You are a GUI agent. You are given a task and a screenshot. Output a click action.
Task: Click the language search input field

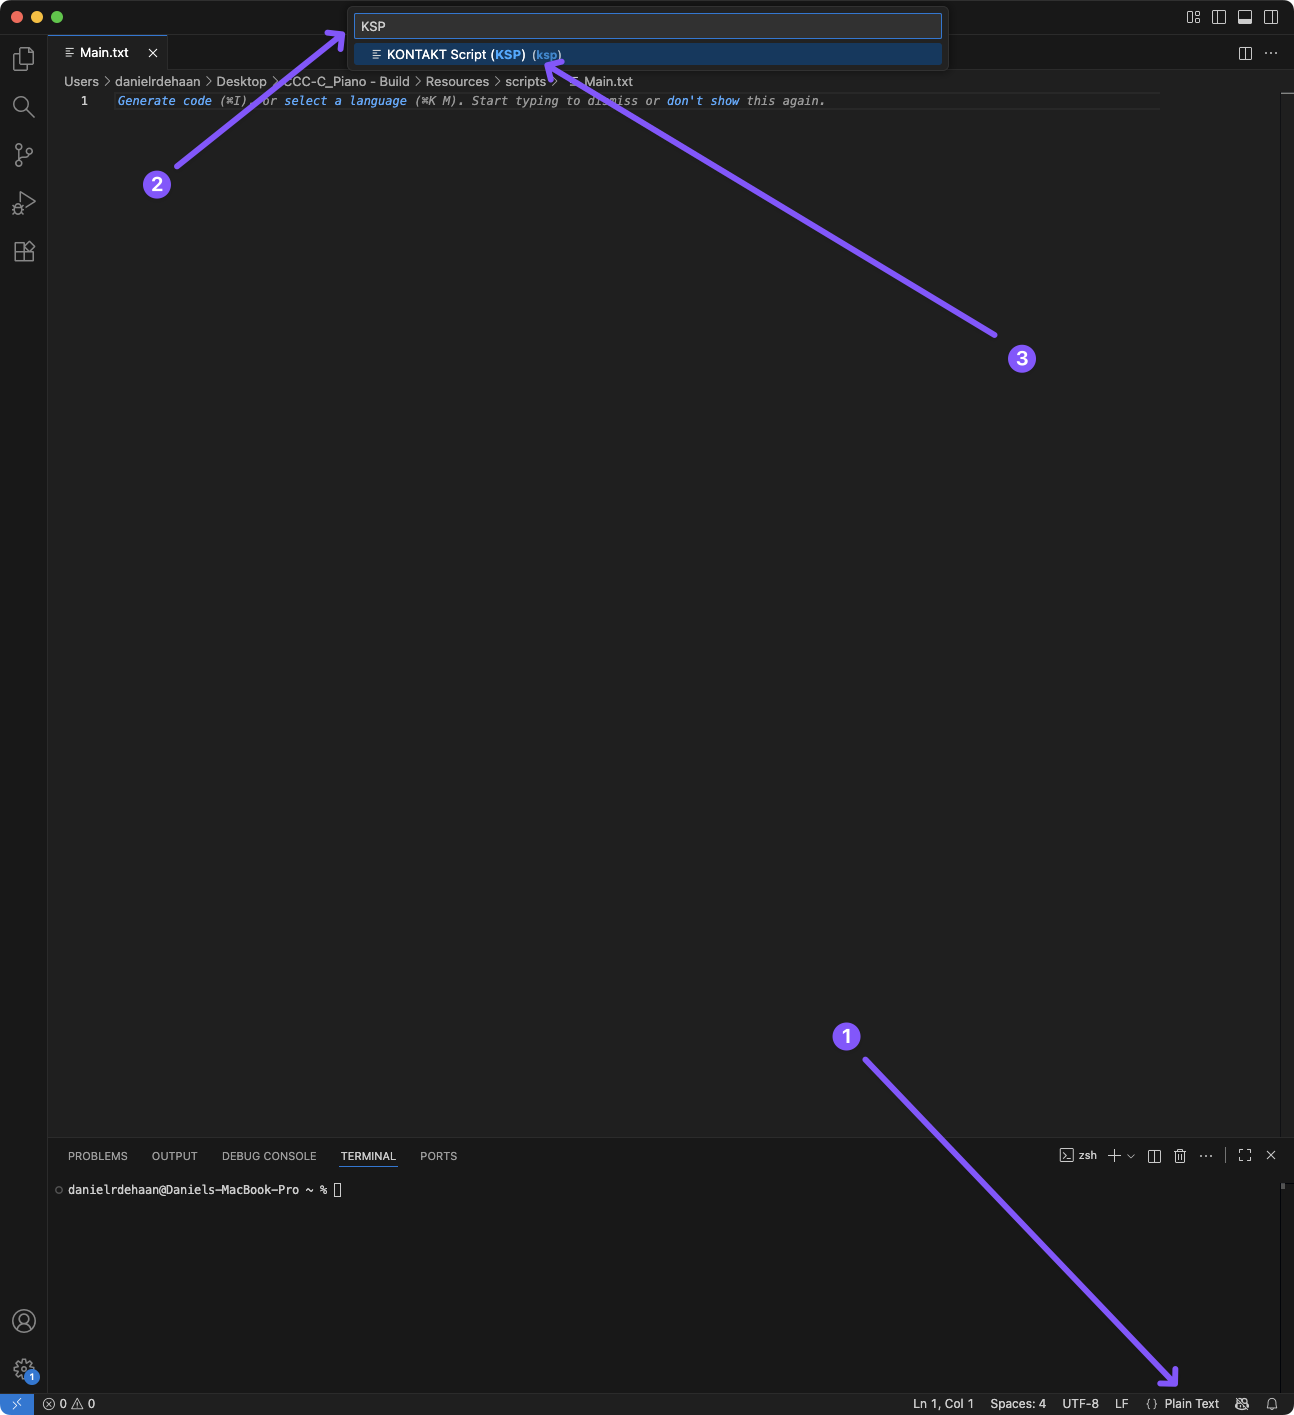tap(647, 26)
